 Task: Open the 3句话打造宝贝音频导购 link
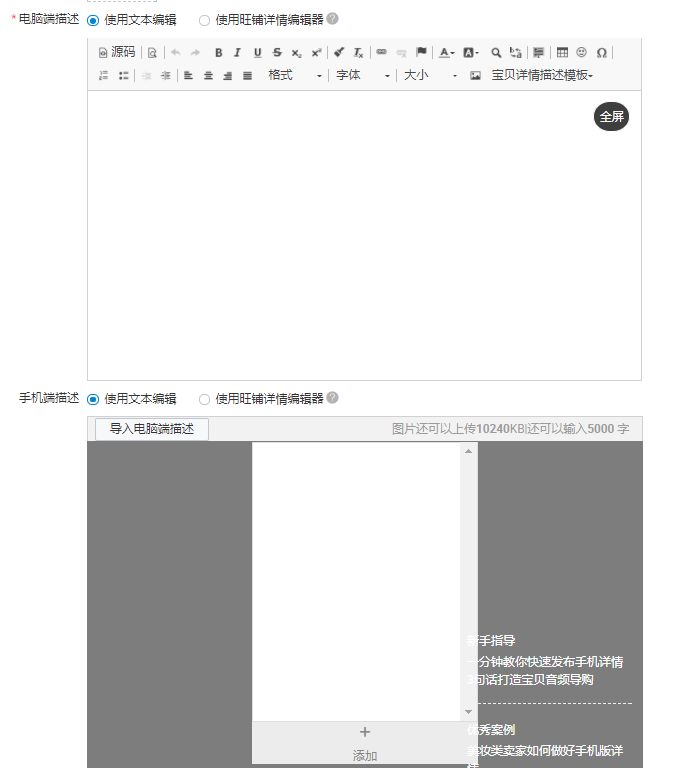pyautogui.click(x=530, y=680)
